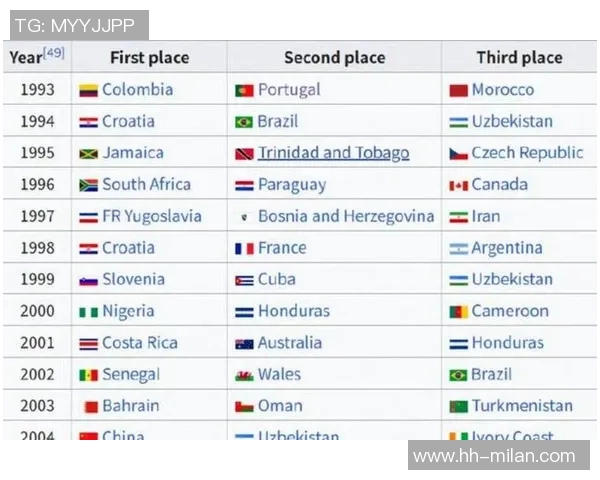Viewport: 600px width, 480px height.
Task: Open the Costa Rica link
Action: (x=140, y=343)
